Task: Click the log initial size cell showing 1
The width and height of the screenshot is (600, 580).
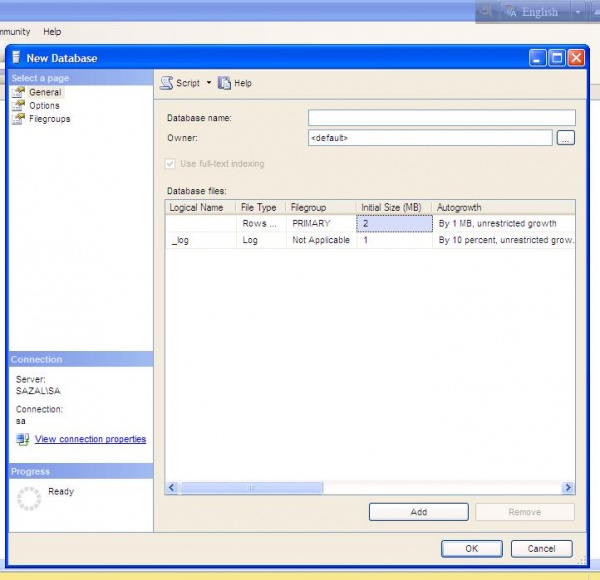Action: click(394, 240)
